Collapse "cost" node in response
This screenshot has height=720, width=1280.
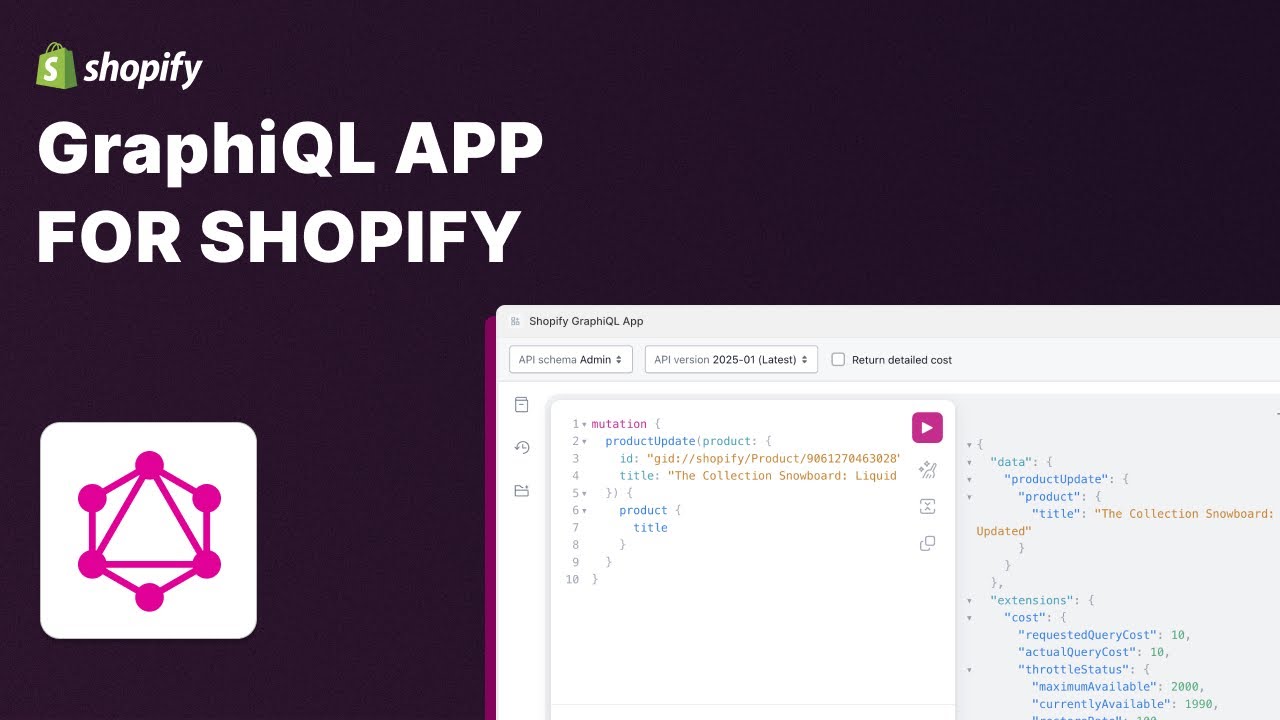pos(969,618)
